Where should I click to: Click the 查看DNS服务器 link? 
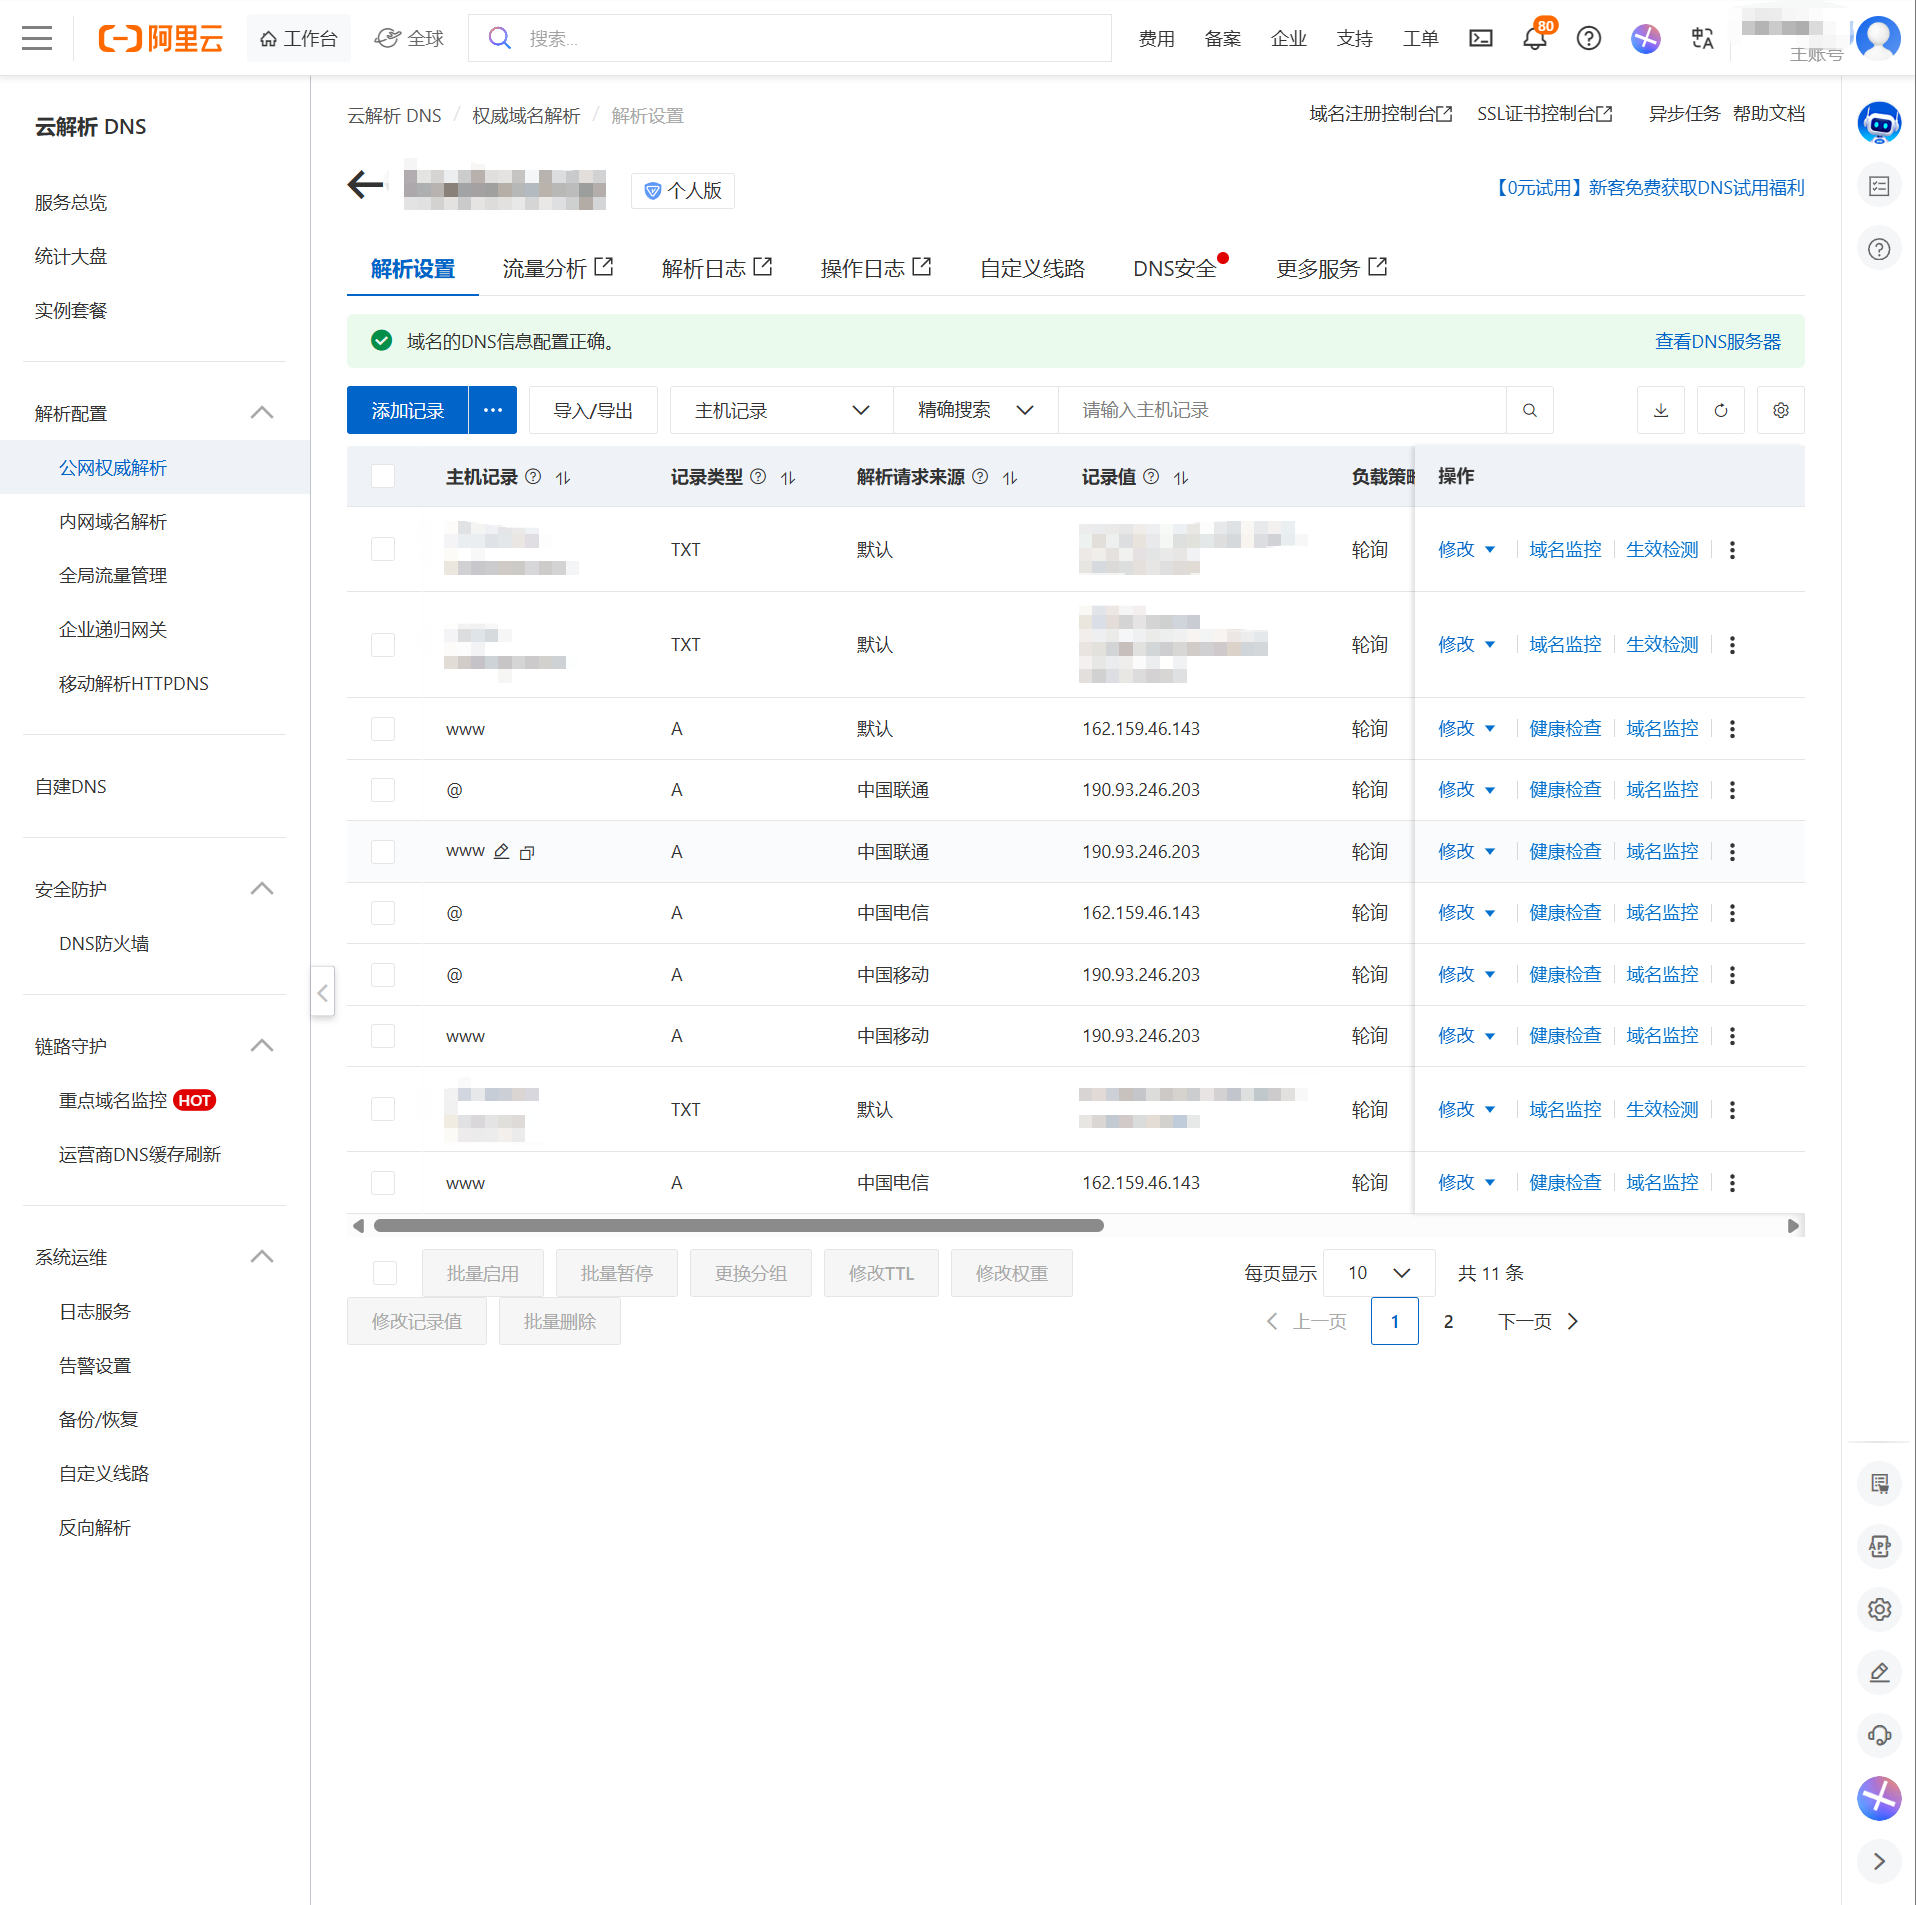(1717, 342)
